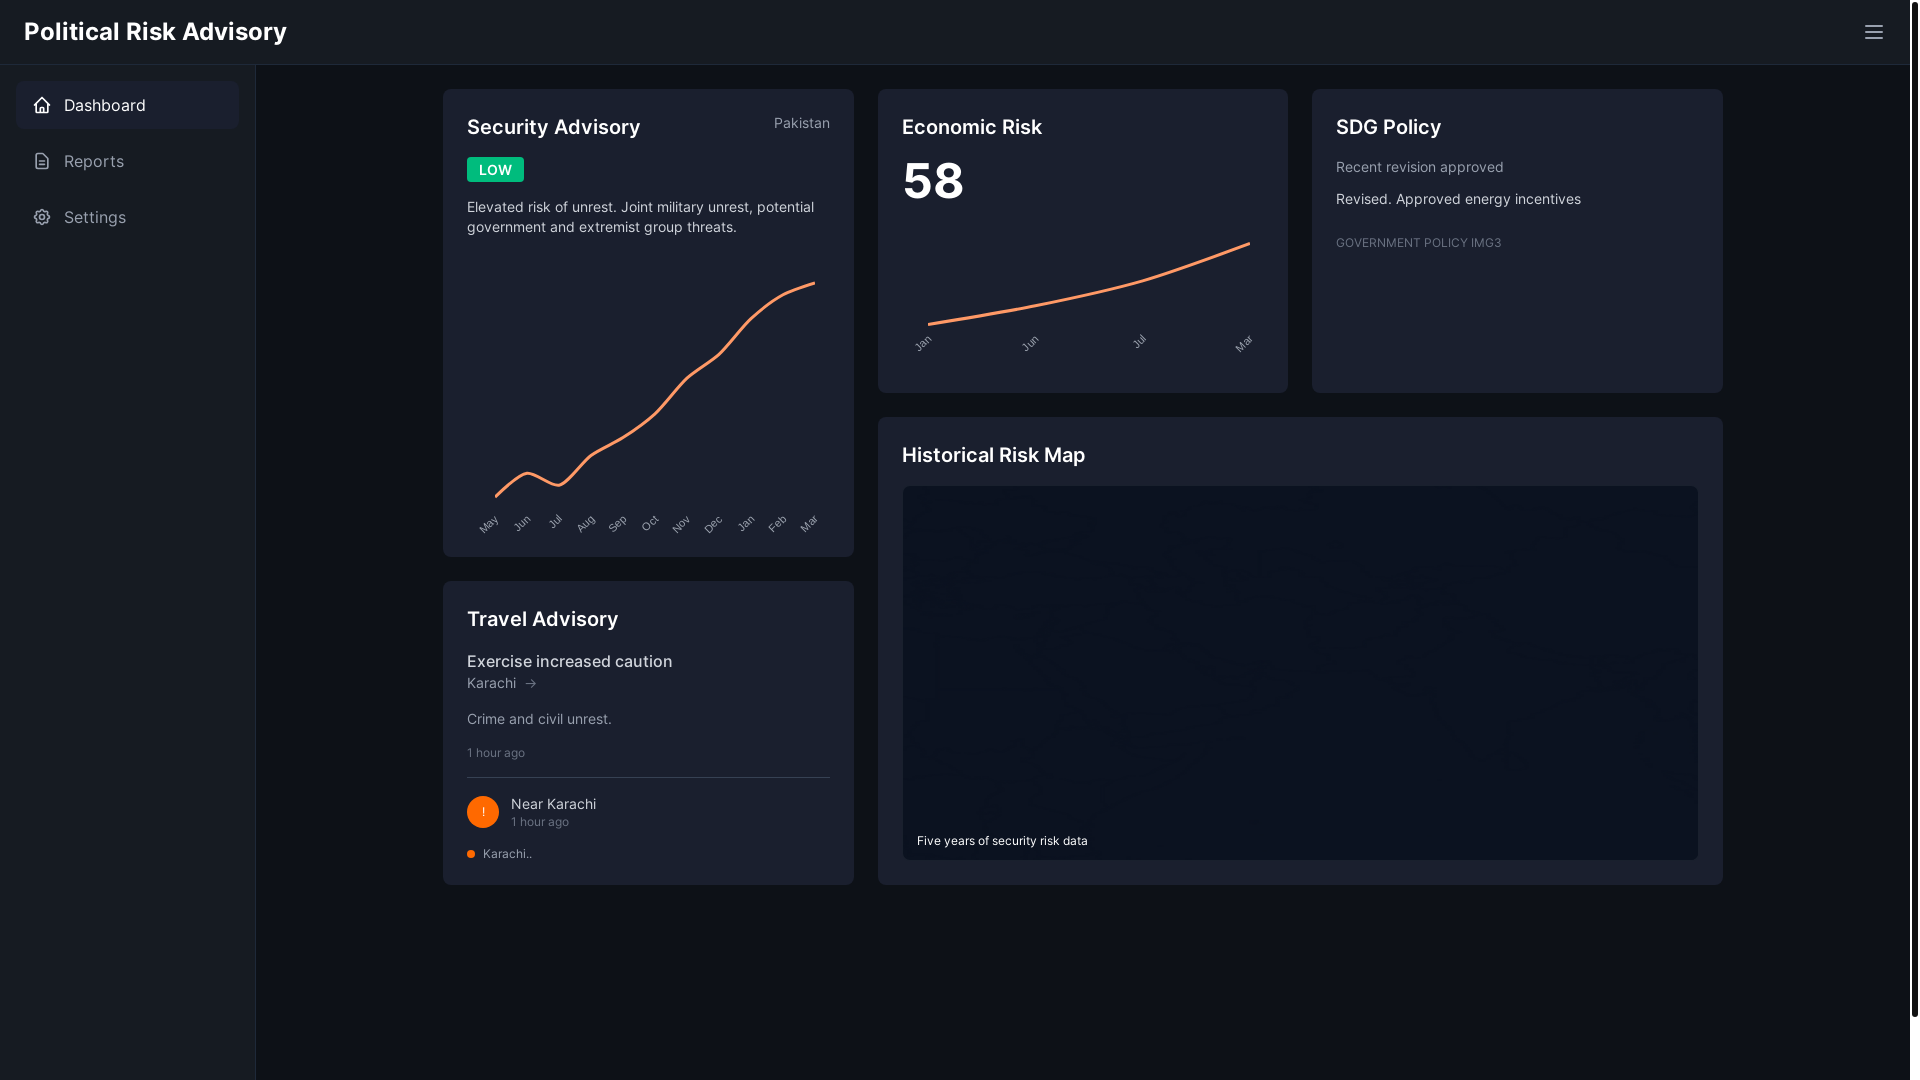Click Recent revision approved text
The width and height of the screenshot is (1920, 1080).
[1419, 167]
